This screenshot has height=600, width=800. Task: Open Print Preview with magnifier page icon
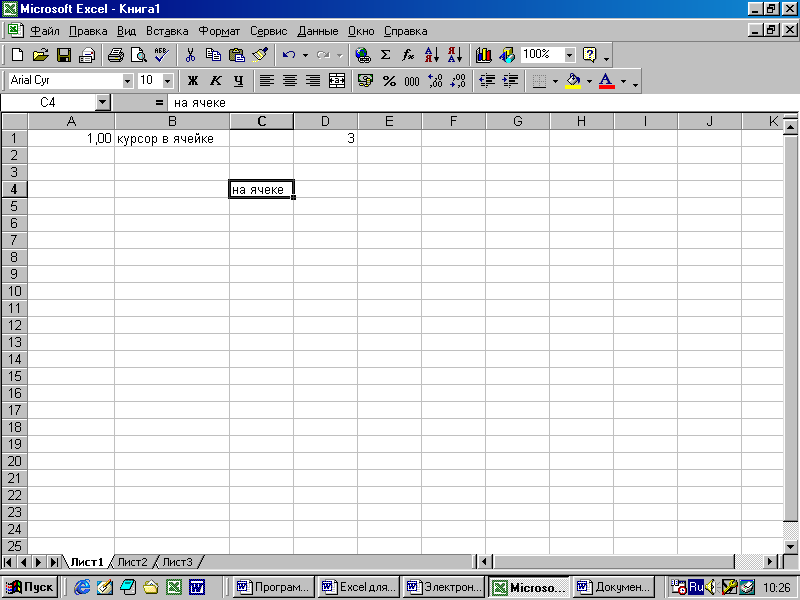coord(139,55)
